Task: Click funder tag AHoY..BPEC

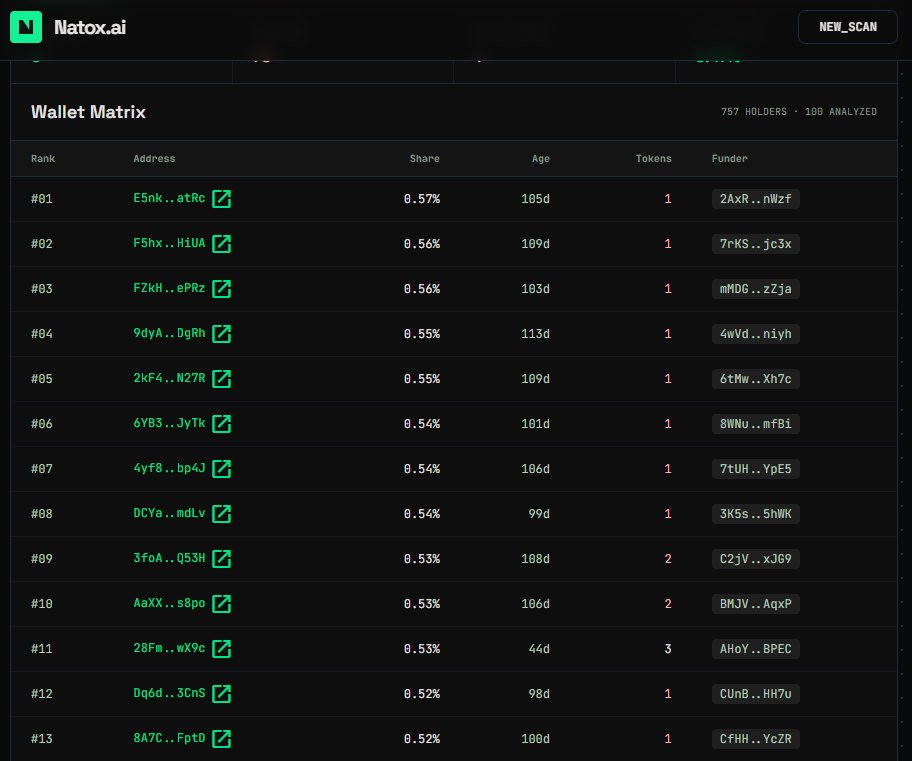Action: tap(756, 649)
